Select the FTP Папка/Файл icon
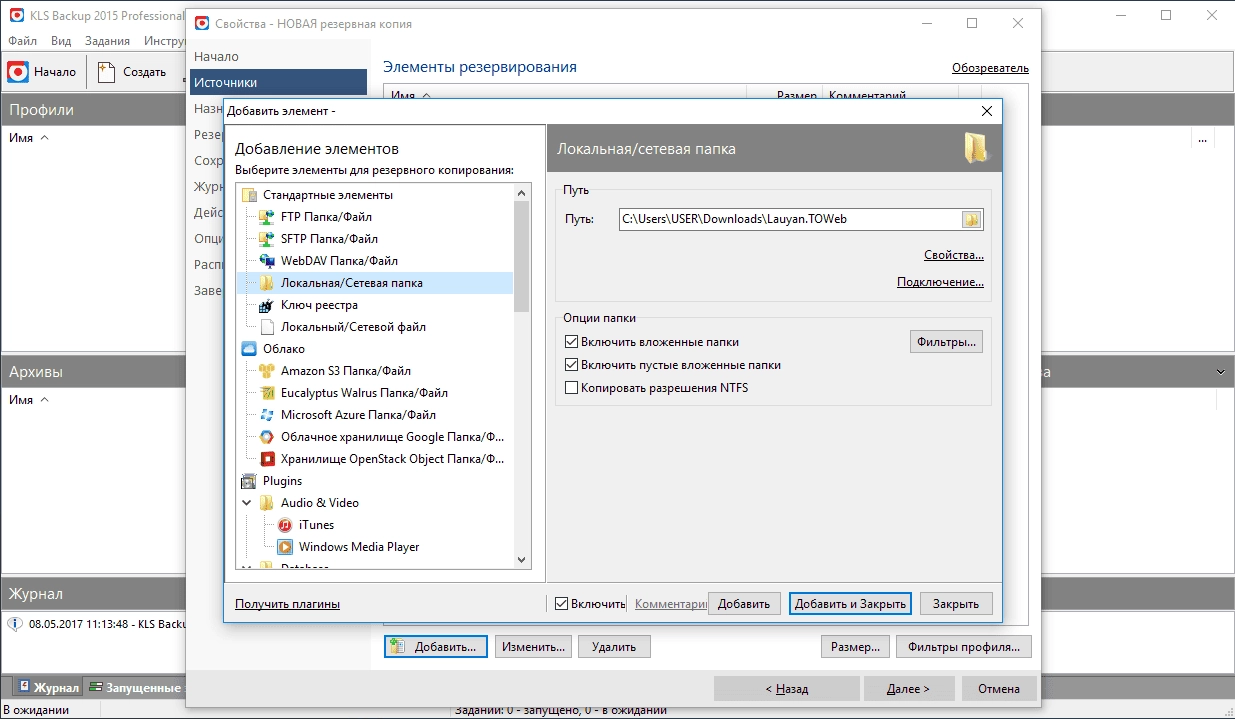Screen dimensions: 1235x719 (266, 217)
